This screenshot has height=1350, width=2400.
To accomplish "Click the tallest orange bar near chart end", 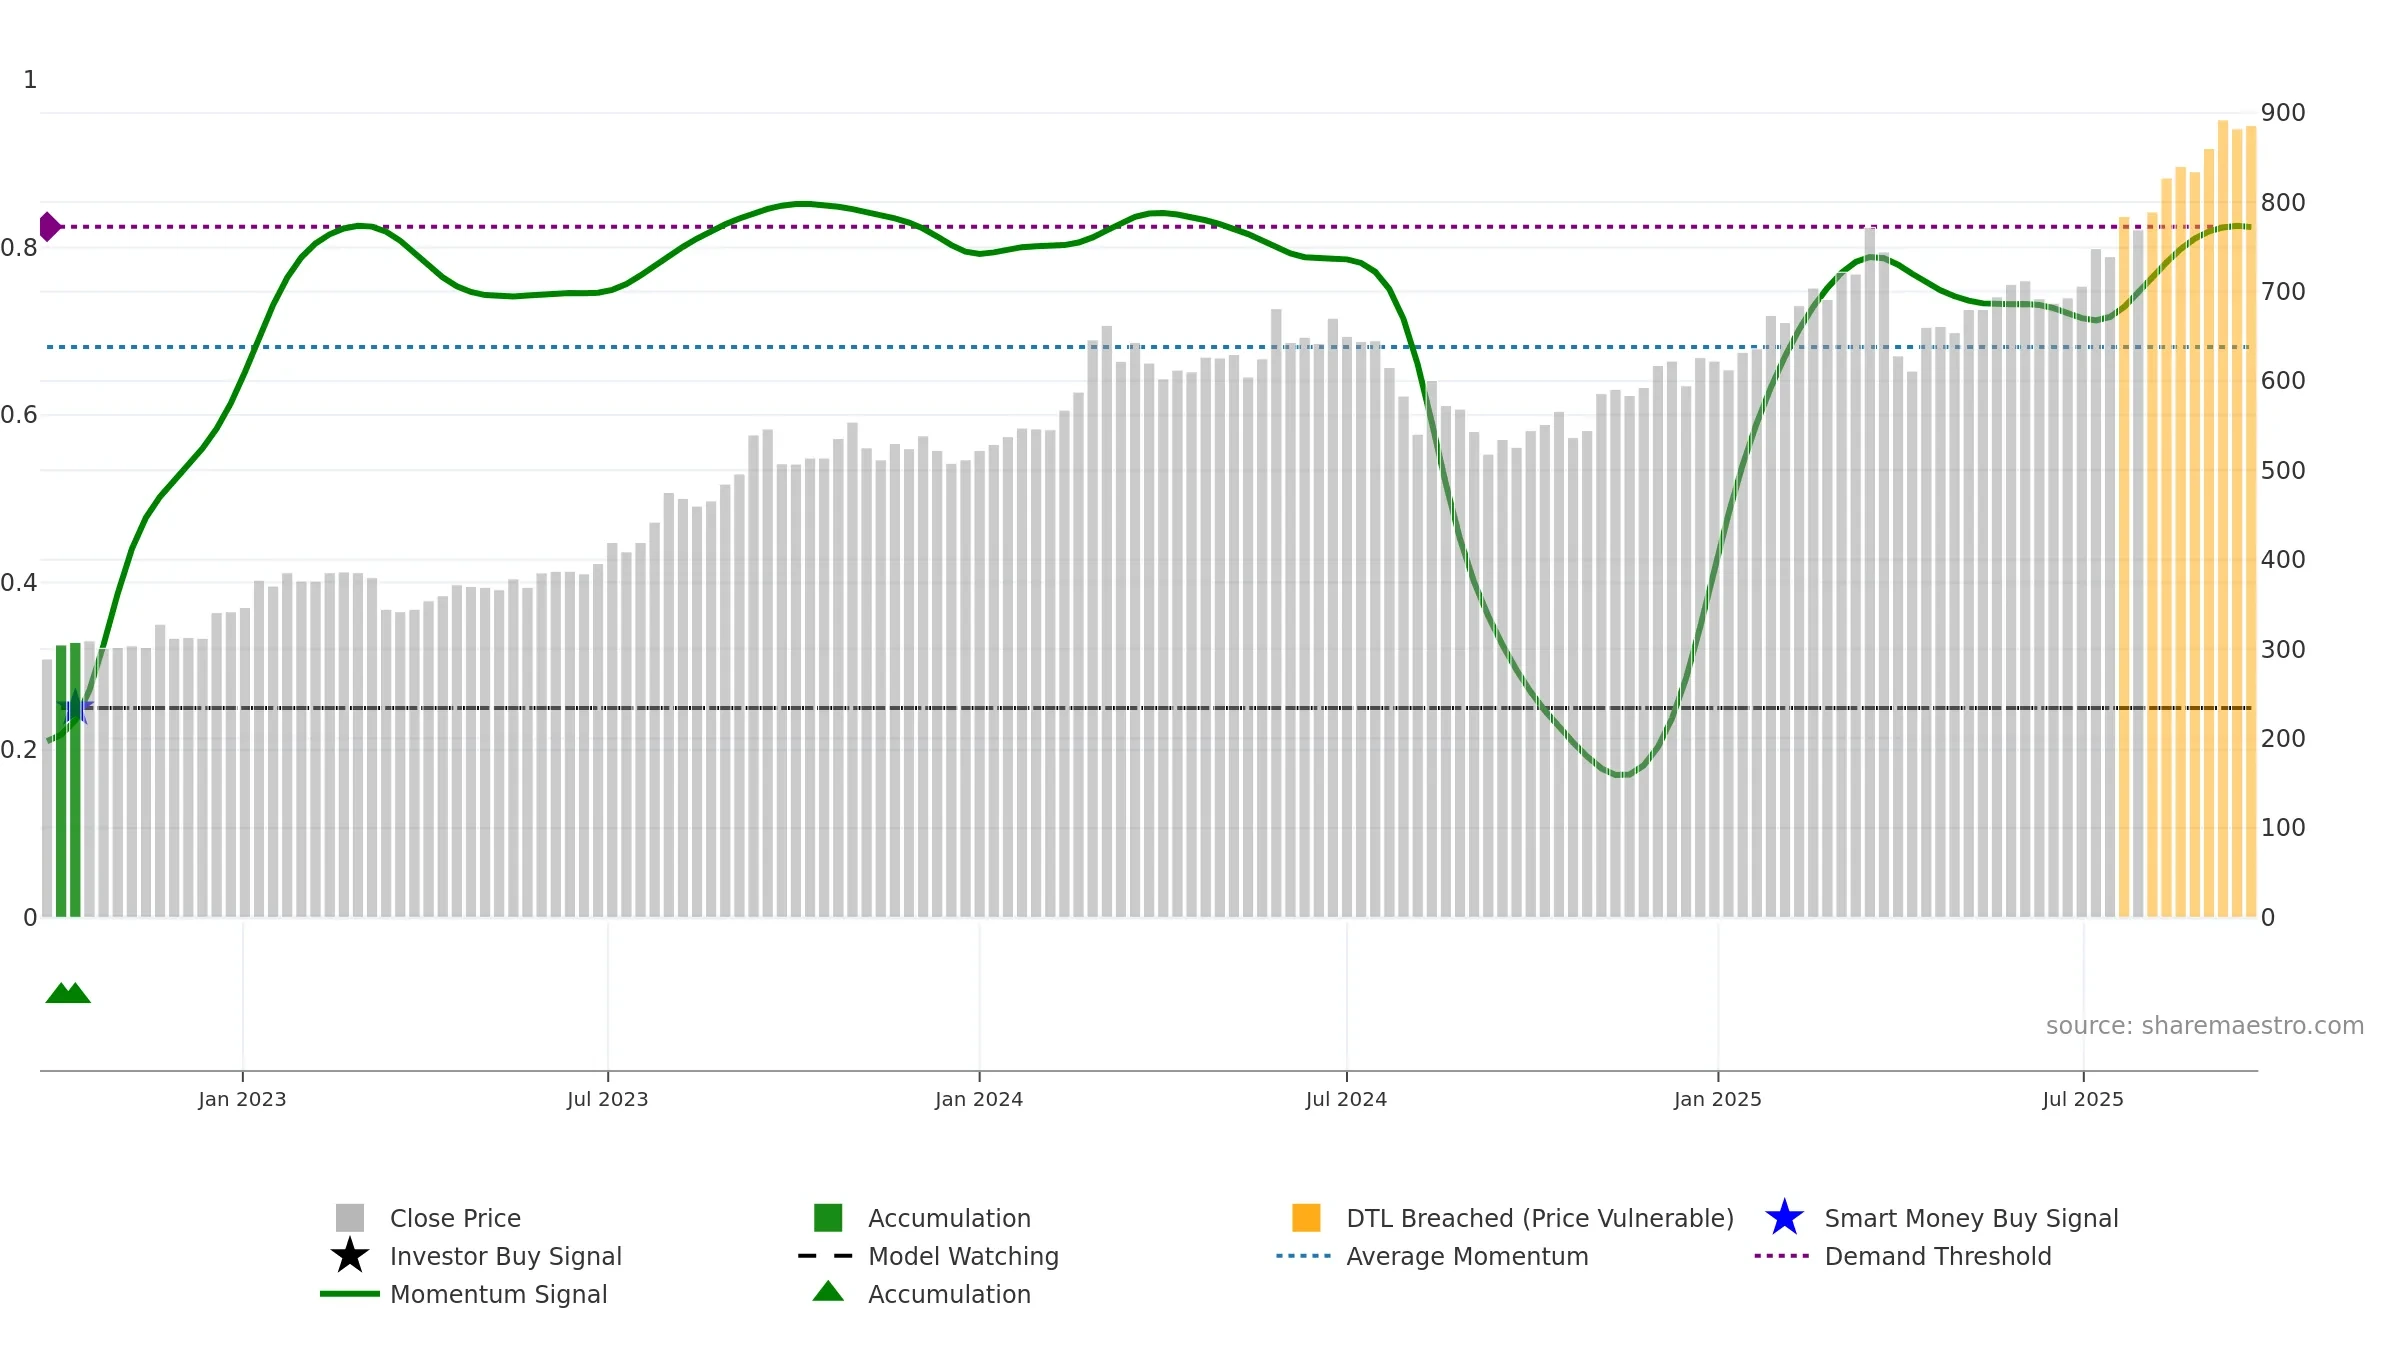I will click(2223, 519).
